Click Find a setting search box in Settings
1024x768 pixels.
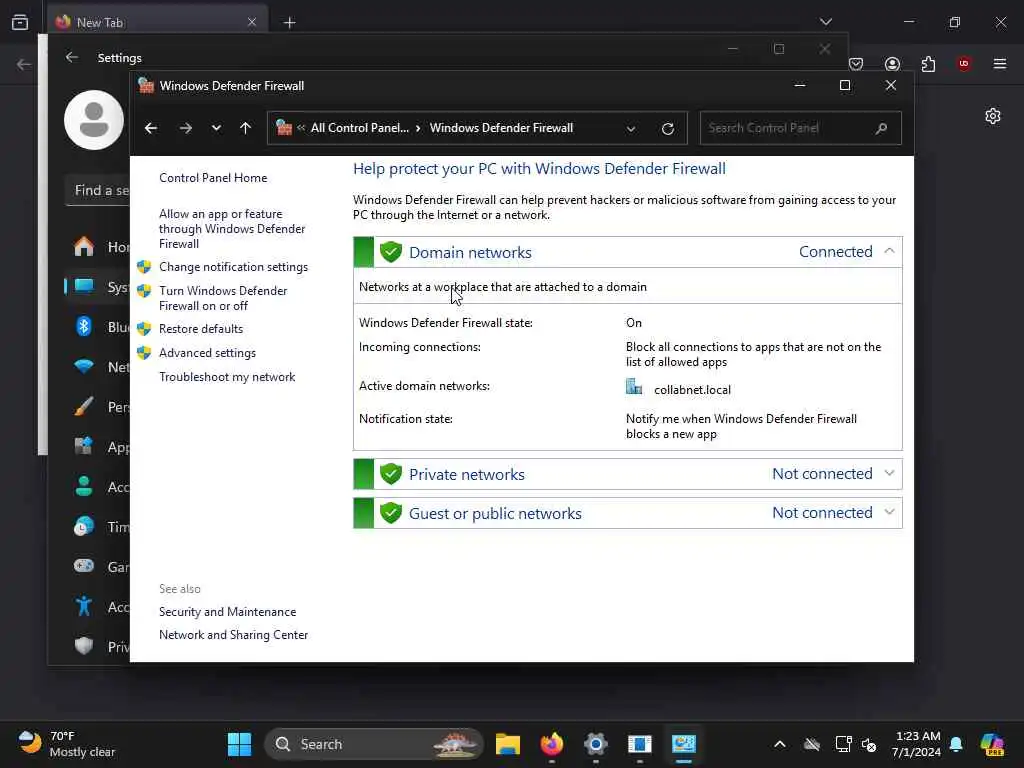click(98, 191)
